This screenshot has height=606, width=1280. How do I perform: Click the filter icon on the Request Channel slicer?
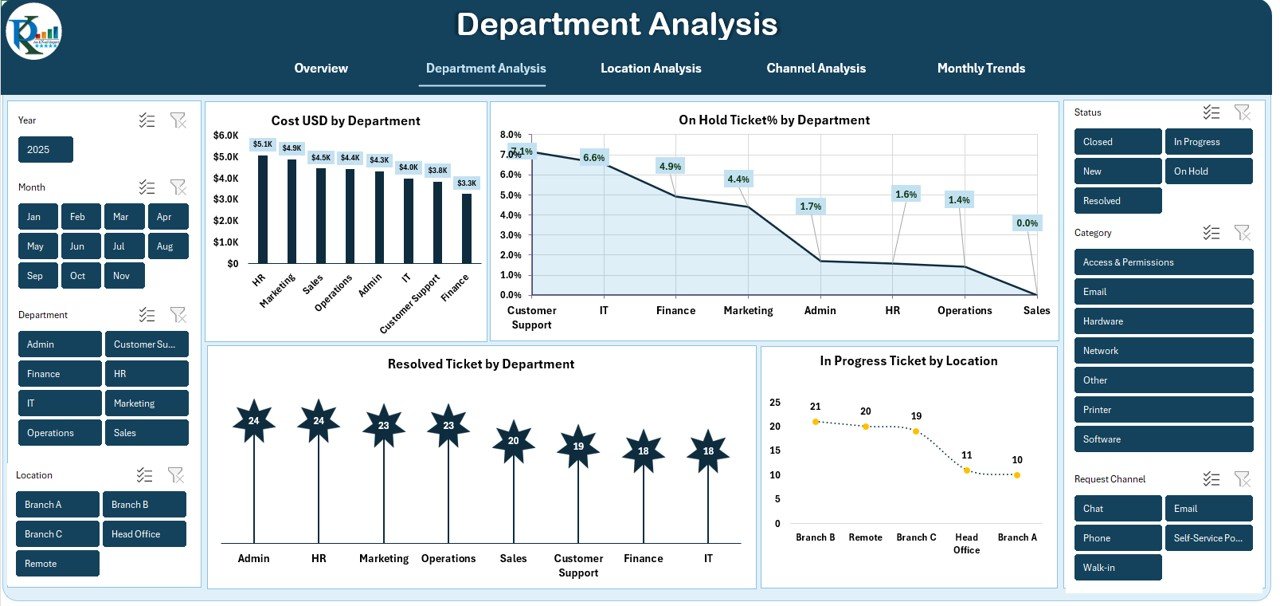(1242, 478)
